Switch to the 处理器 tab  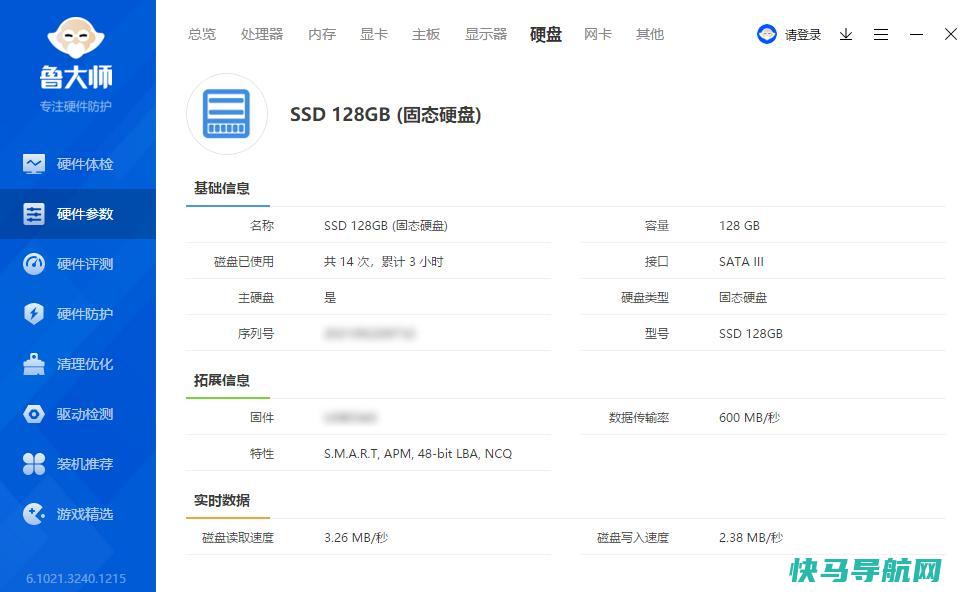click(262, 34)
